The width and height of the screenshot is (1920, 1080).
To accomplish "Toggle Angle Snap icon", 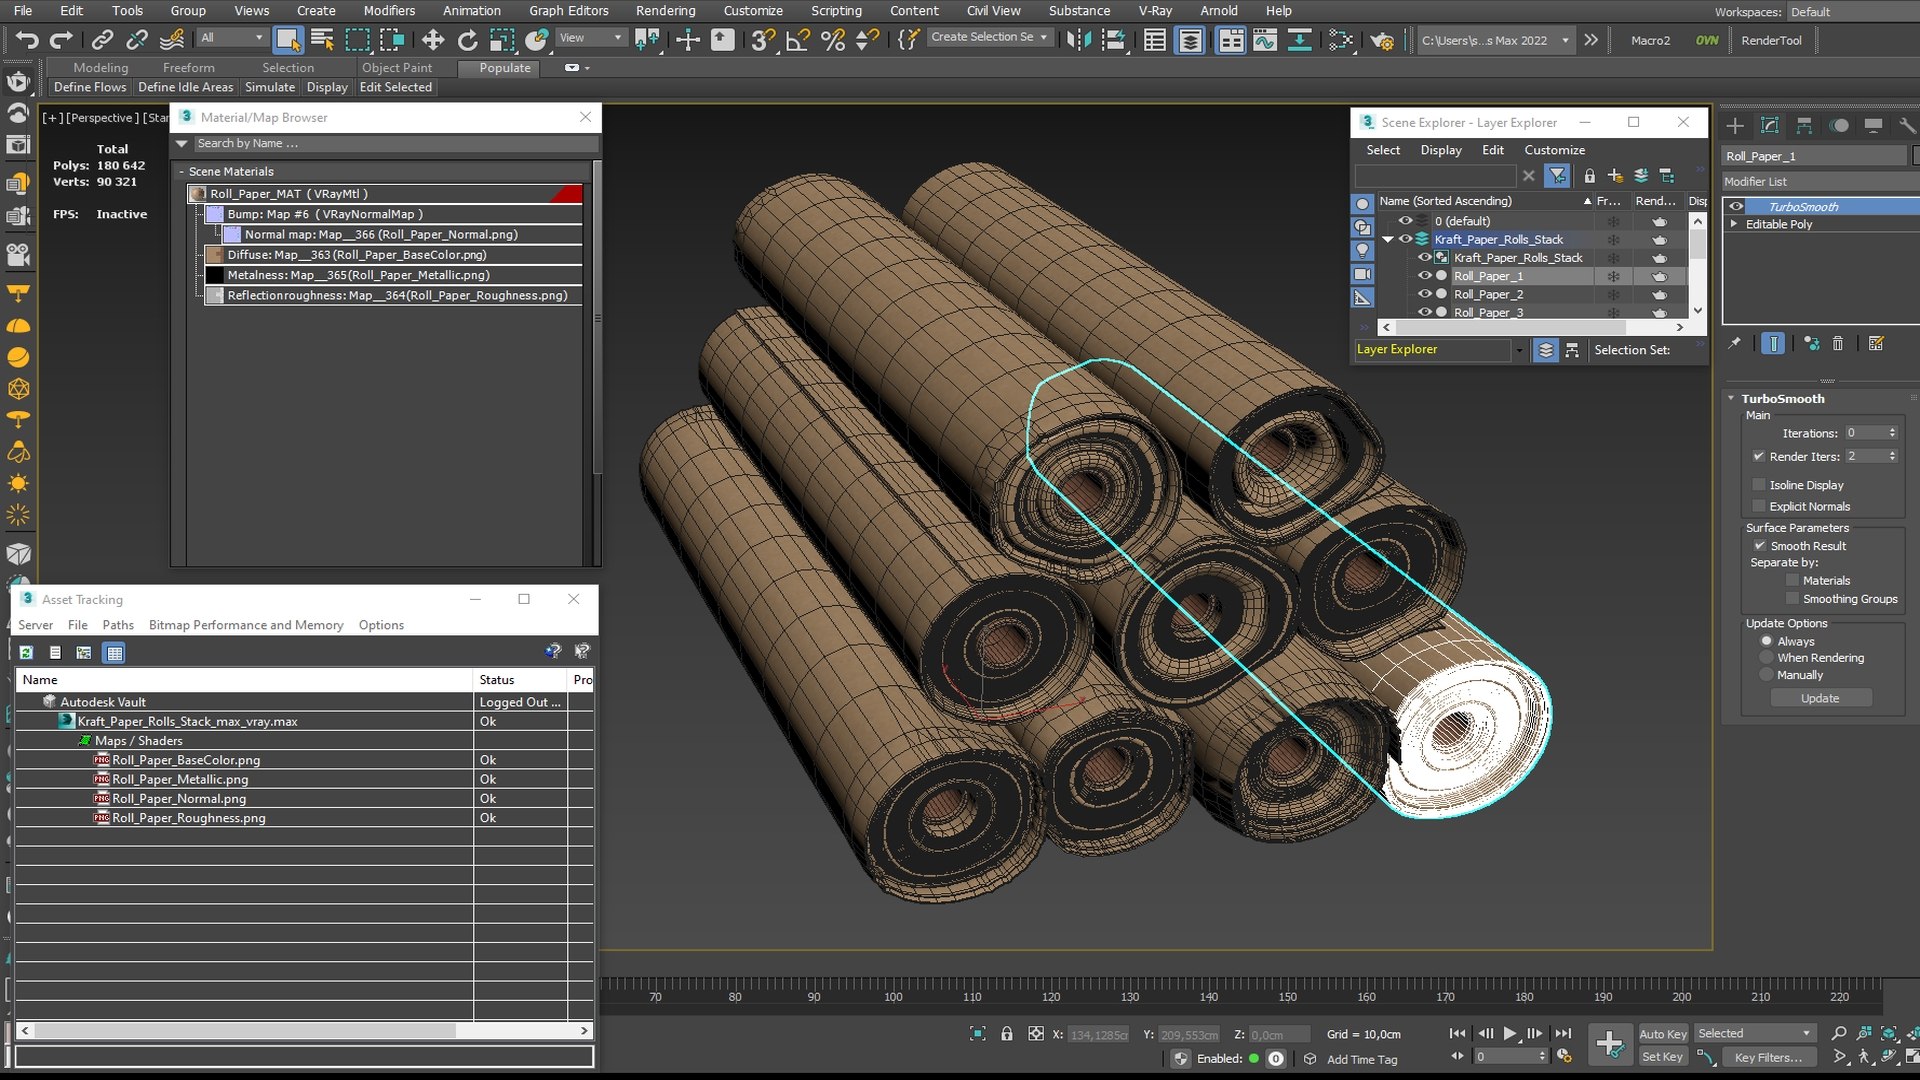I will (x=797, y=40).
